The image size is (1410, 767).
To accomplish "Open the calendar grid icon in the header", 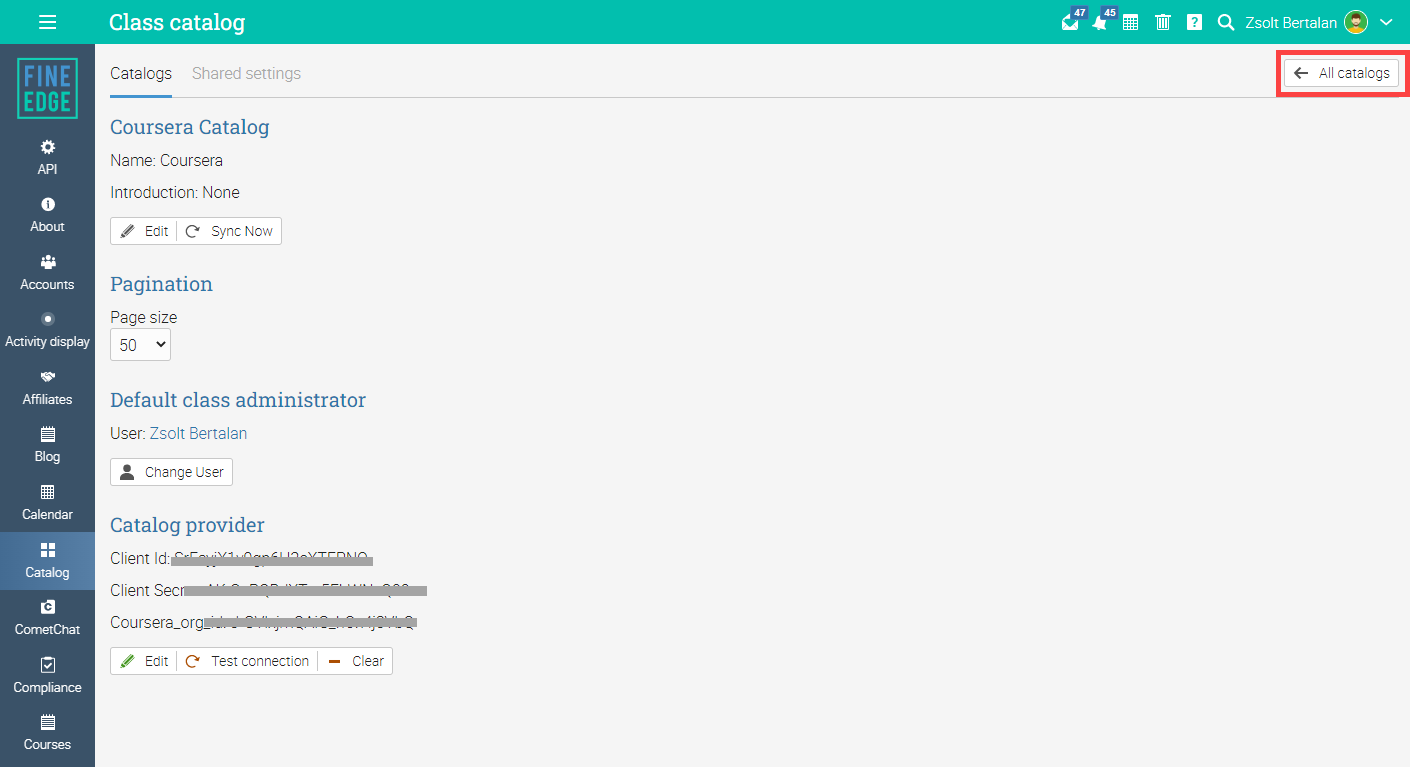I will pos(1131,22).
